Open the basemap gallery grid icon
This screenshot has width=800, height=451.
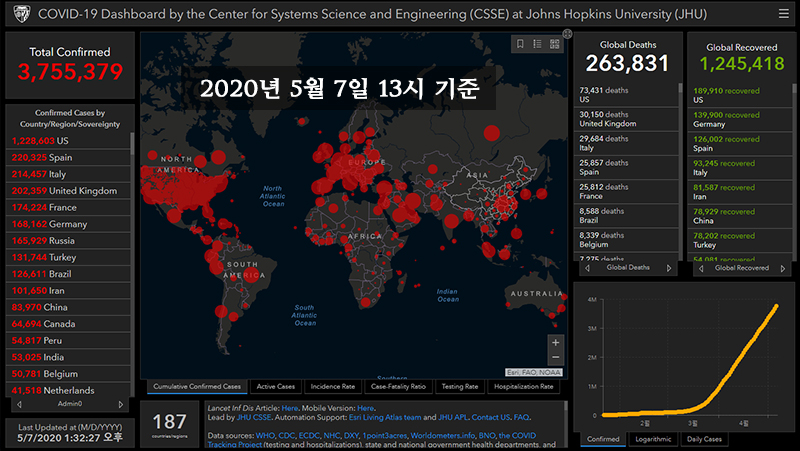555,44
